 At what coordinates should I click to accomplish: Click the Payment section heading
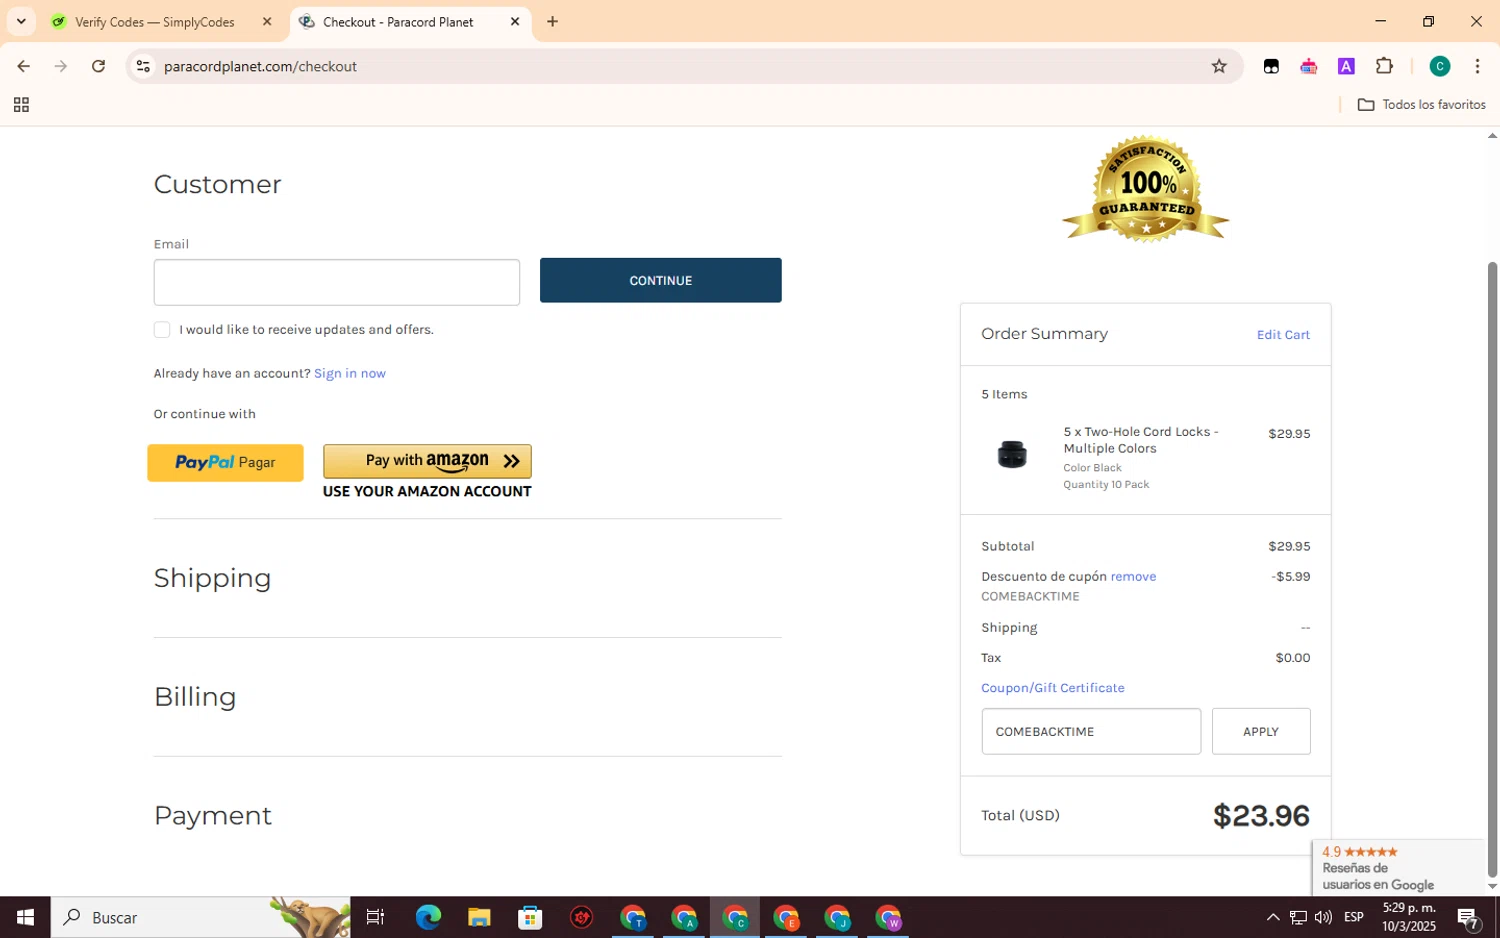pos(213,816)
